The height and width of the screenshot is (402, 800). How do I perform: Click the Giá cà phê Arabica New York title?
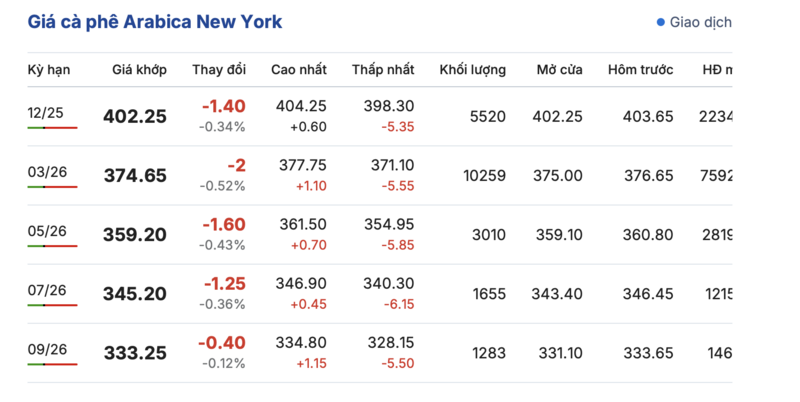click(155, 22)
